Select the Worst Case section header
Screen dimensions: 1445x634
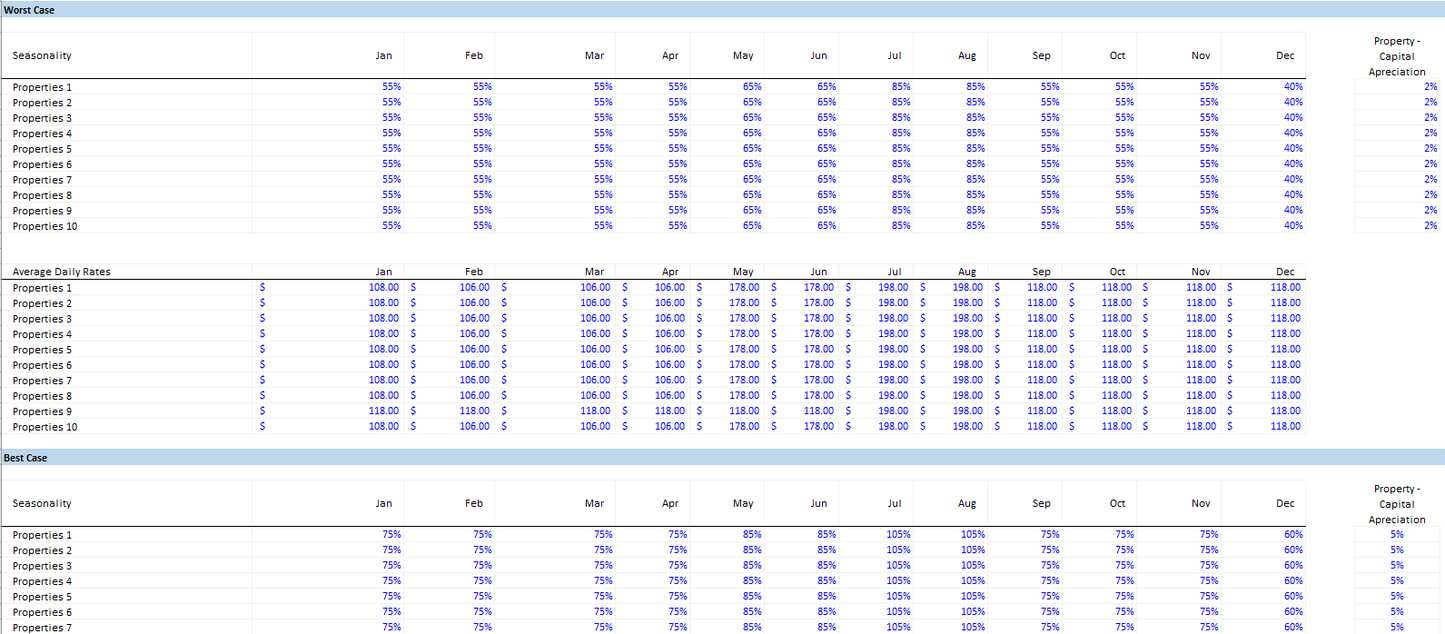click(x=29, y=9)
